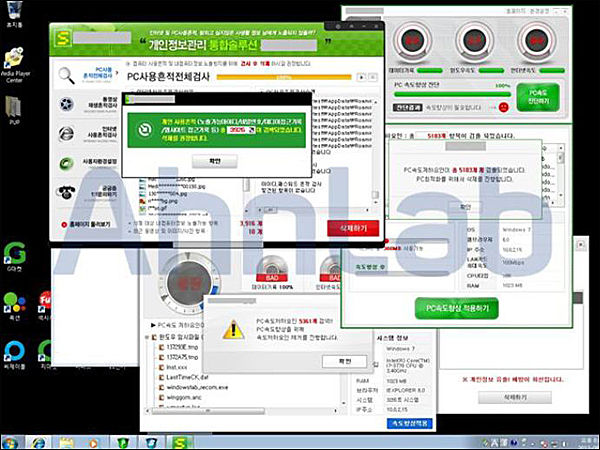Click the middle red gauge dial in speed window
The image size is (600, 450).
[474, 40]
